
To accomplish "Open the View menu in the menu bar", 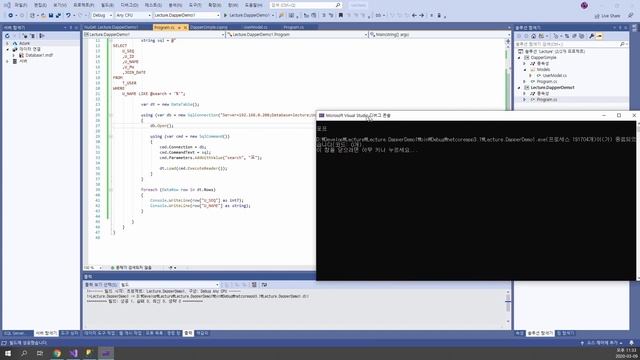I will pyautogui.click(x=60, y=5).
